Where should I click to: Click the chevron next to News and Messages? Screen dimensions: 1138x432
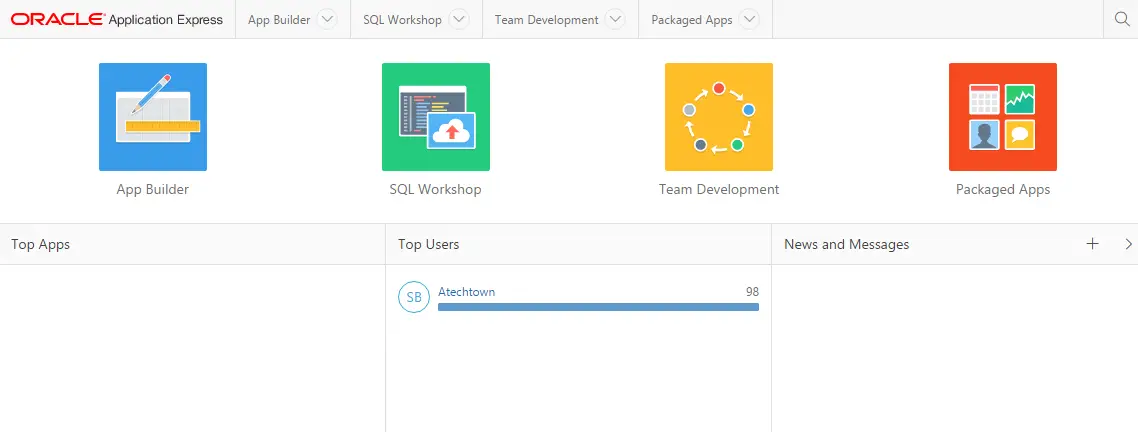click(x=1128, y=244)
